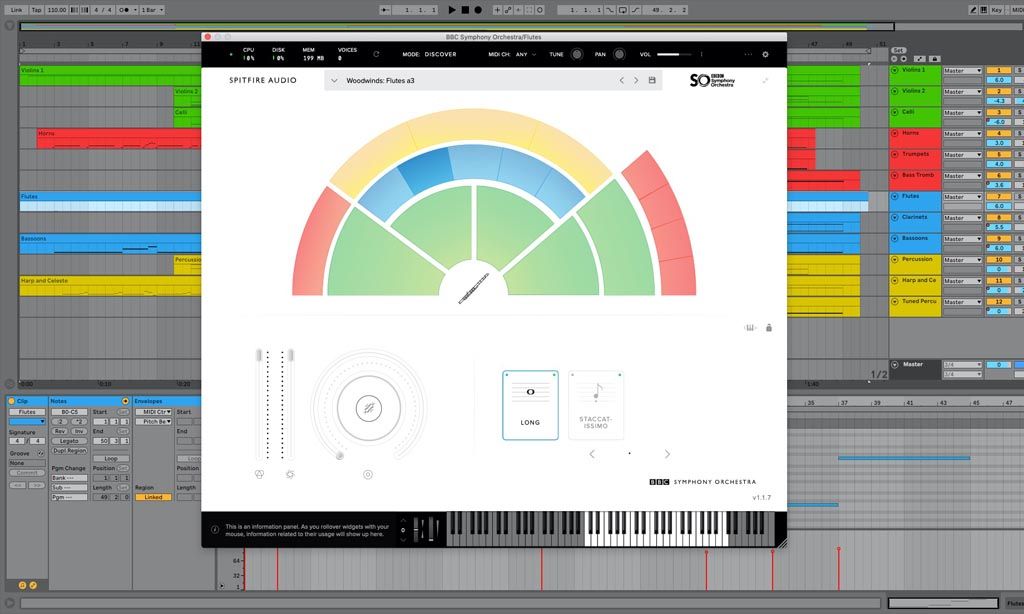Click MODE: DISCOVER in the plugin header
1024x614 pixels.
430,54
